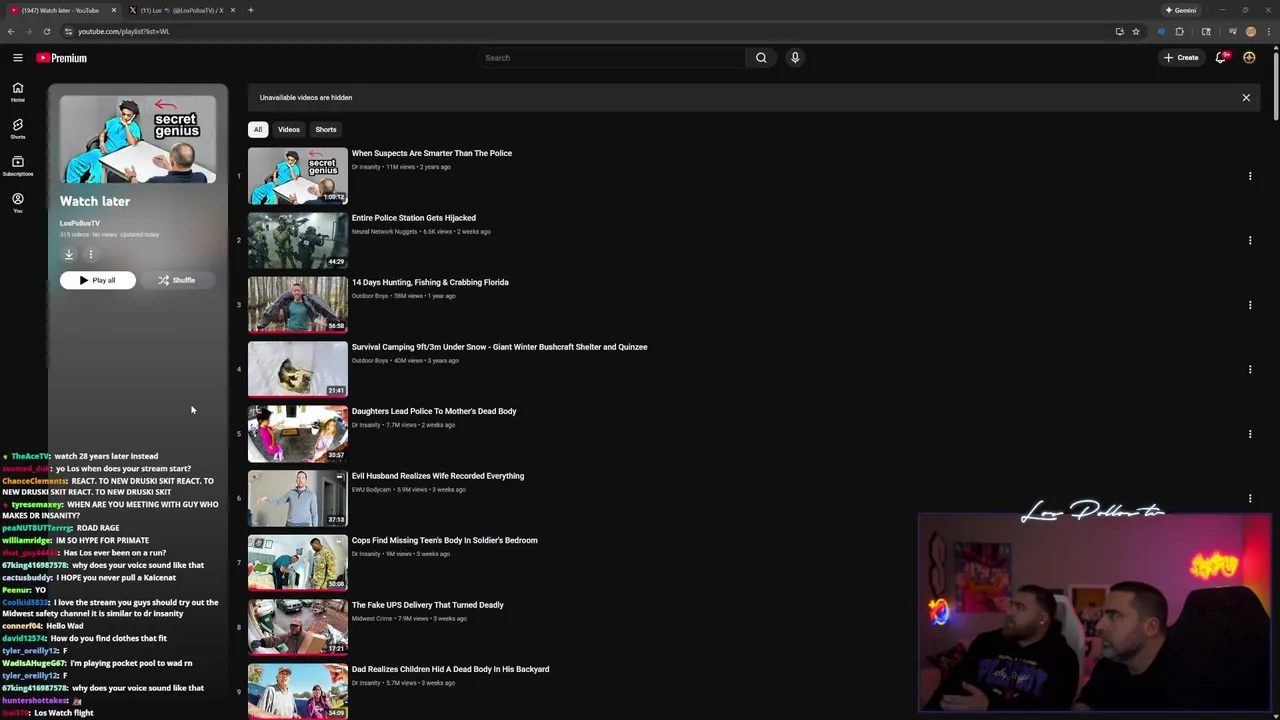Open the 14 Days Hunting video thumbnail
The image size is (1280, 720).
click(298, 305)
